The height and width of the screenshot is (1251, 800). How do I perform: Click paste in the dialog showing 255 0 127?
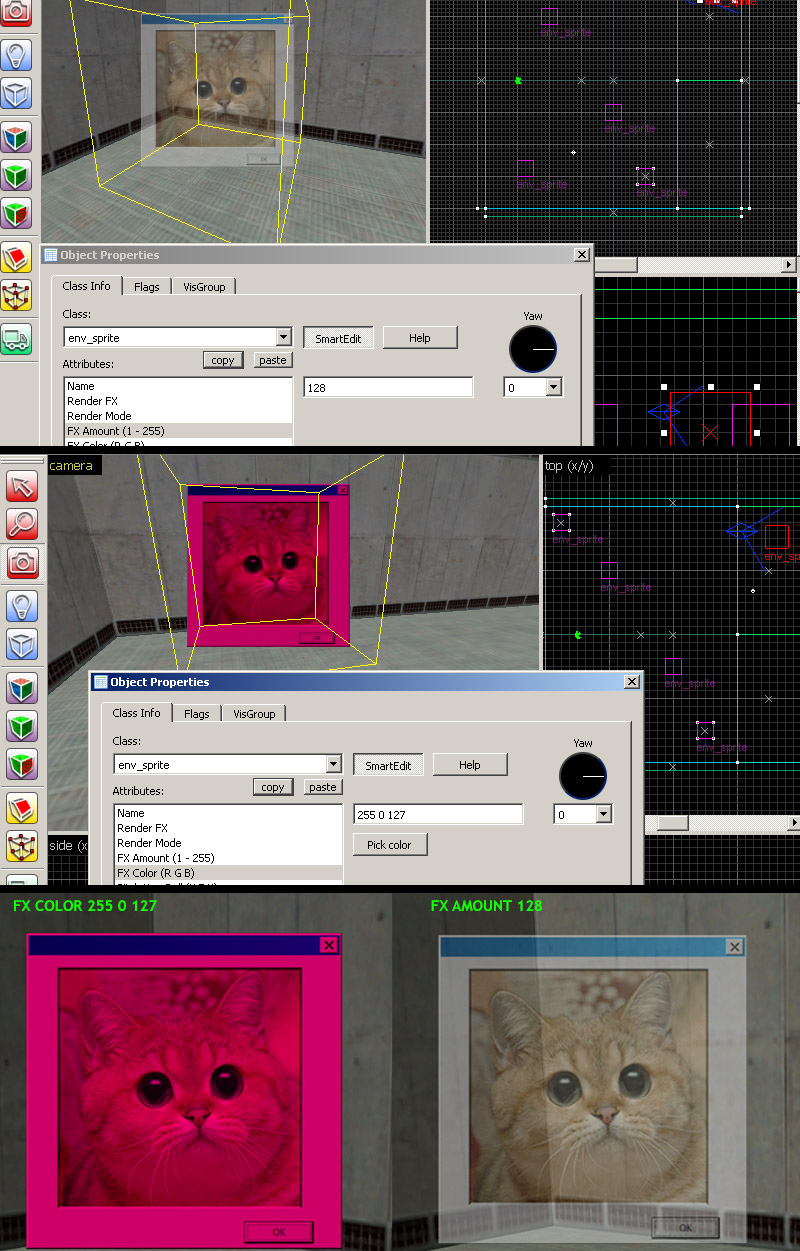tap(323, 787)
